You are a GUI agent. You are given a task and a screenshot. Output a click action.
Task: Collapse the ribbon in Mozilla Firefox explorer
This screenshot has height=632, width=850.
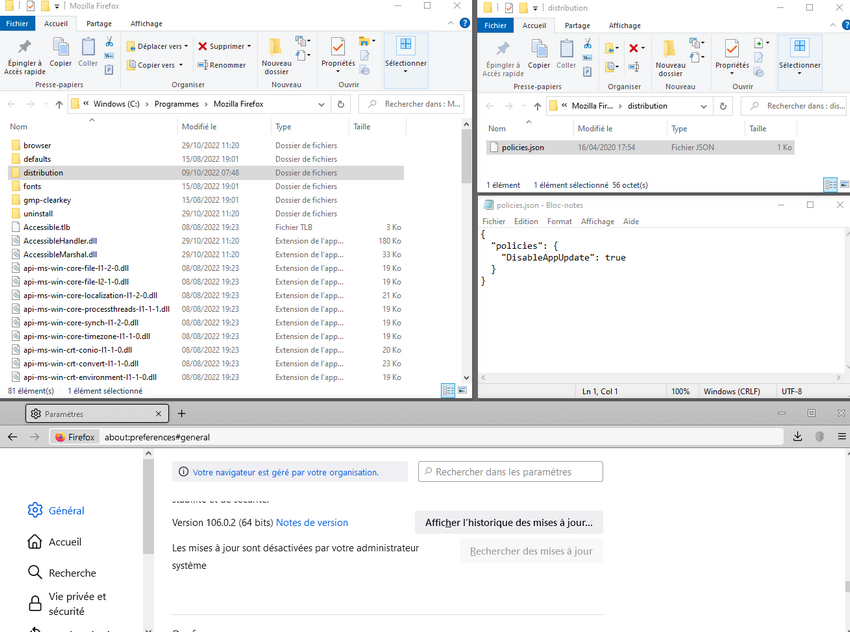450,23
